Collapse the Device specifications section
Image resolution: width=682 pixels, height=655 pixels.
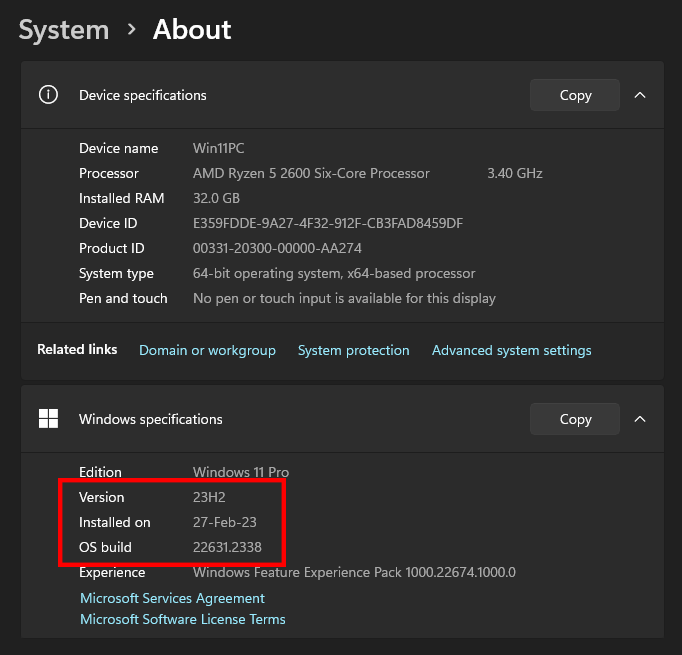tap(640, 95)
